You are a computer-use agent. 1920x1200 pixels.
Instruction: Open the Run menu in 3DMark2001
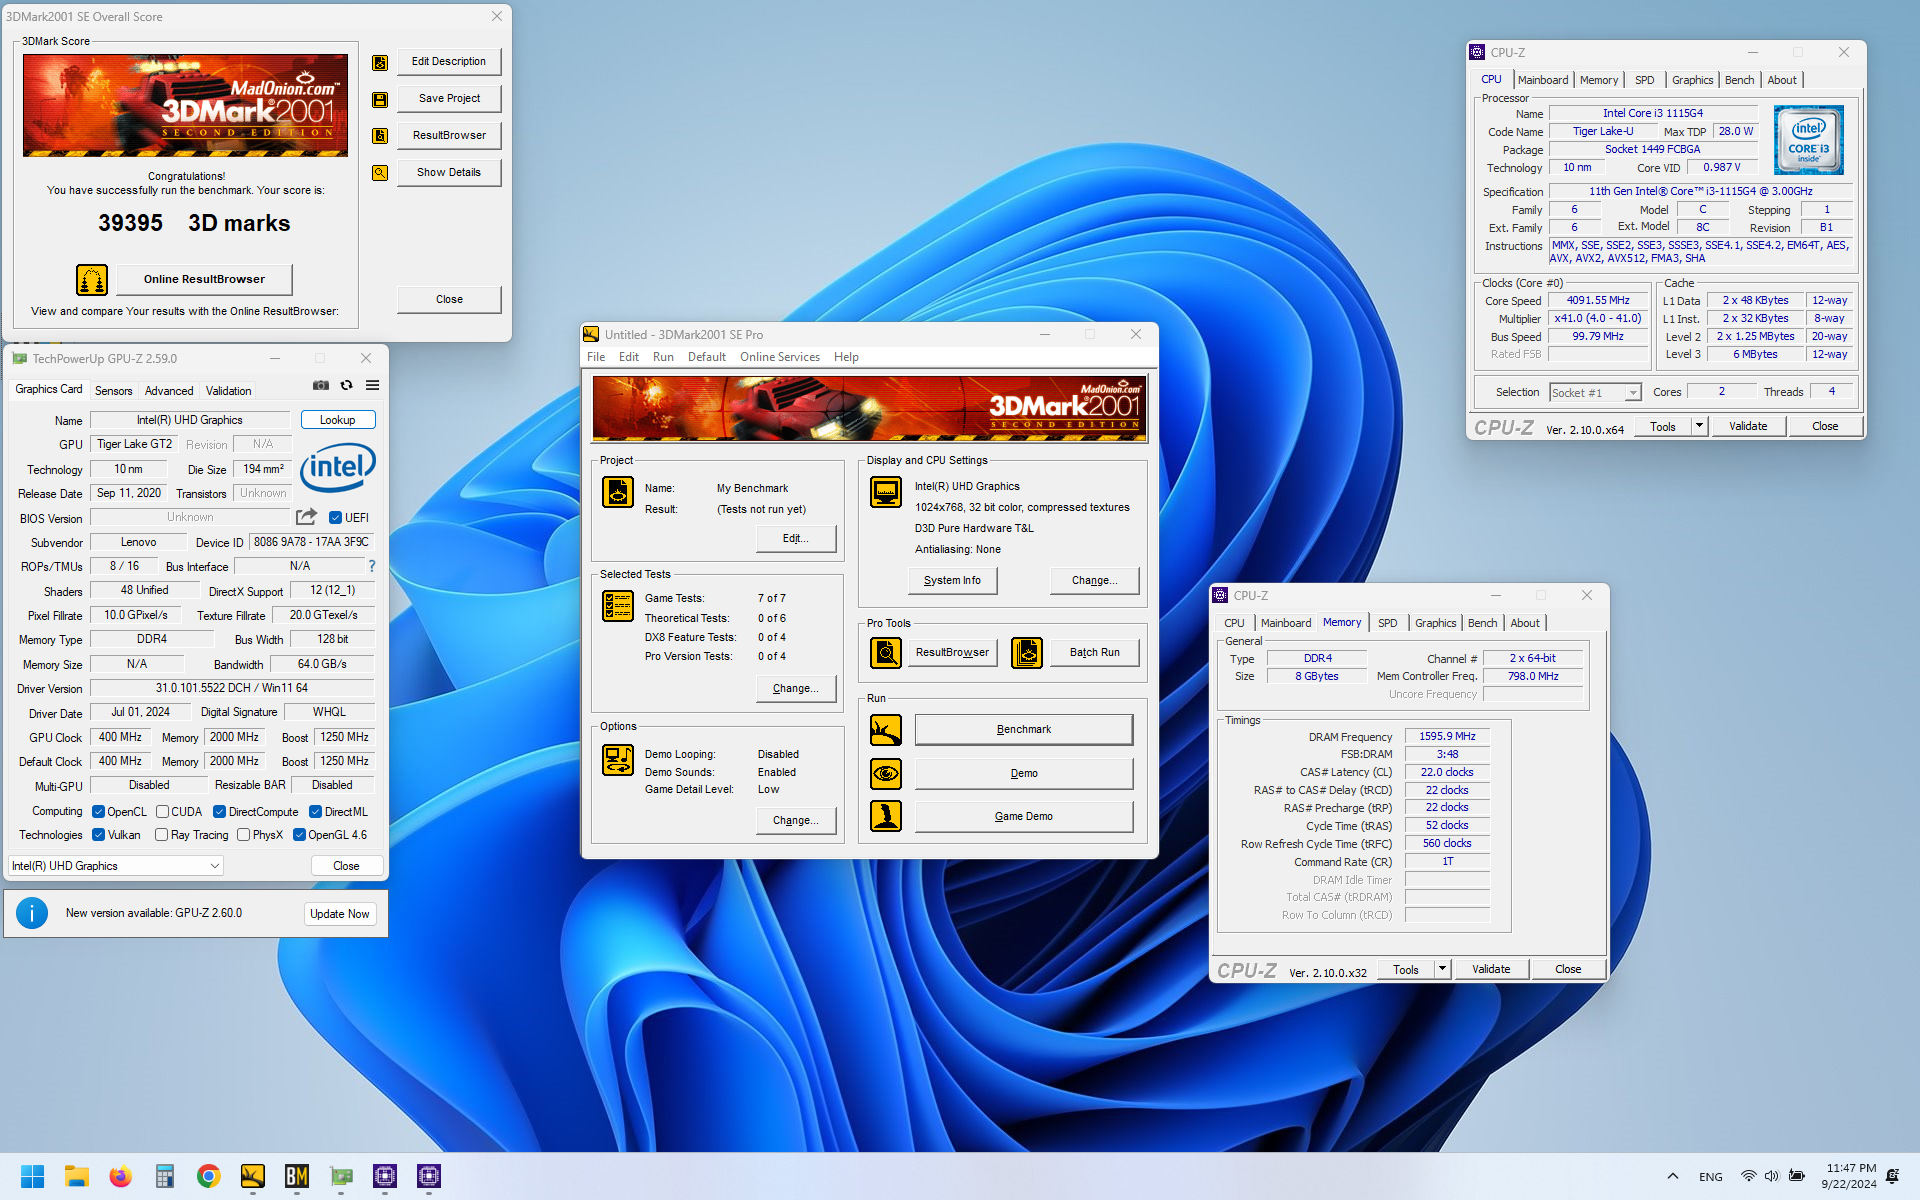coord(663,357)
